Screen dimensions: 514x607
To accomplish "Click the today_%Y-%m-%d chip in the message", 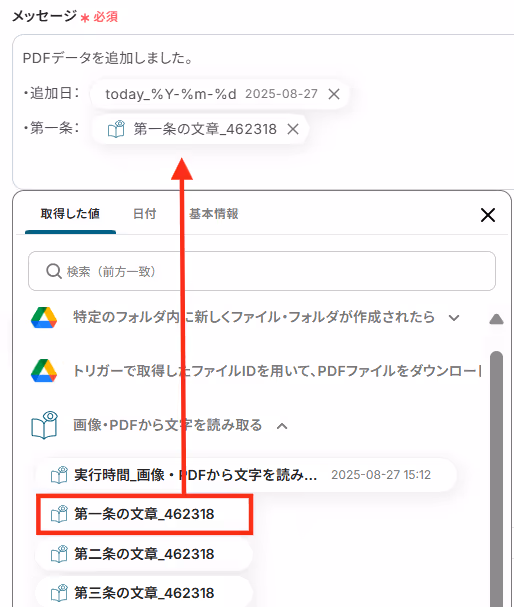I will pyautogui.click(x=221, y=94).
